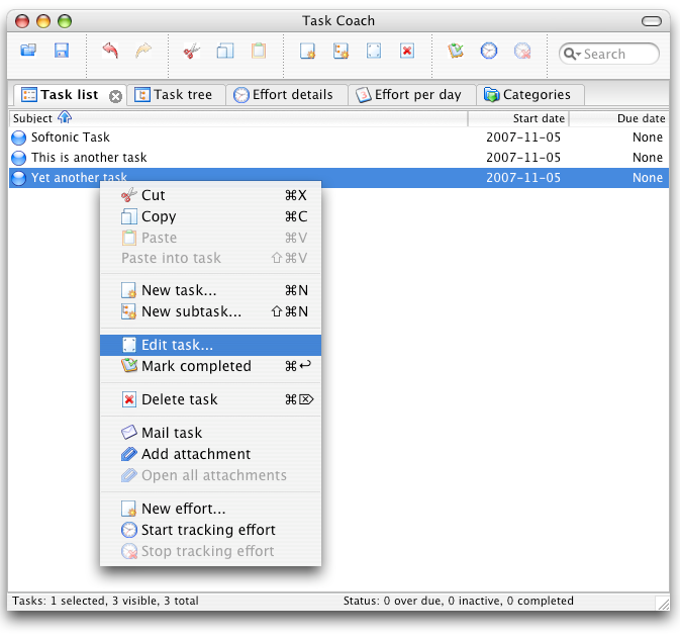
Task: Choose Start tracking effort in the context menu
Action: coord(210,530)
